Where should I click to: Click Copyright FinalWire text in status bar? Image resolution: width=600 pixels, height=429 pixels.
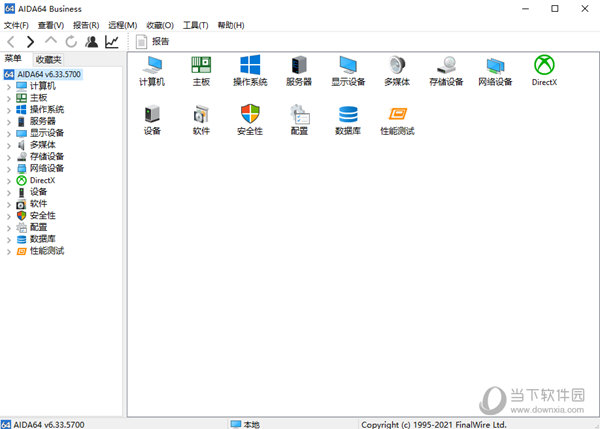pos(434,424)
